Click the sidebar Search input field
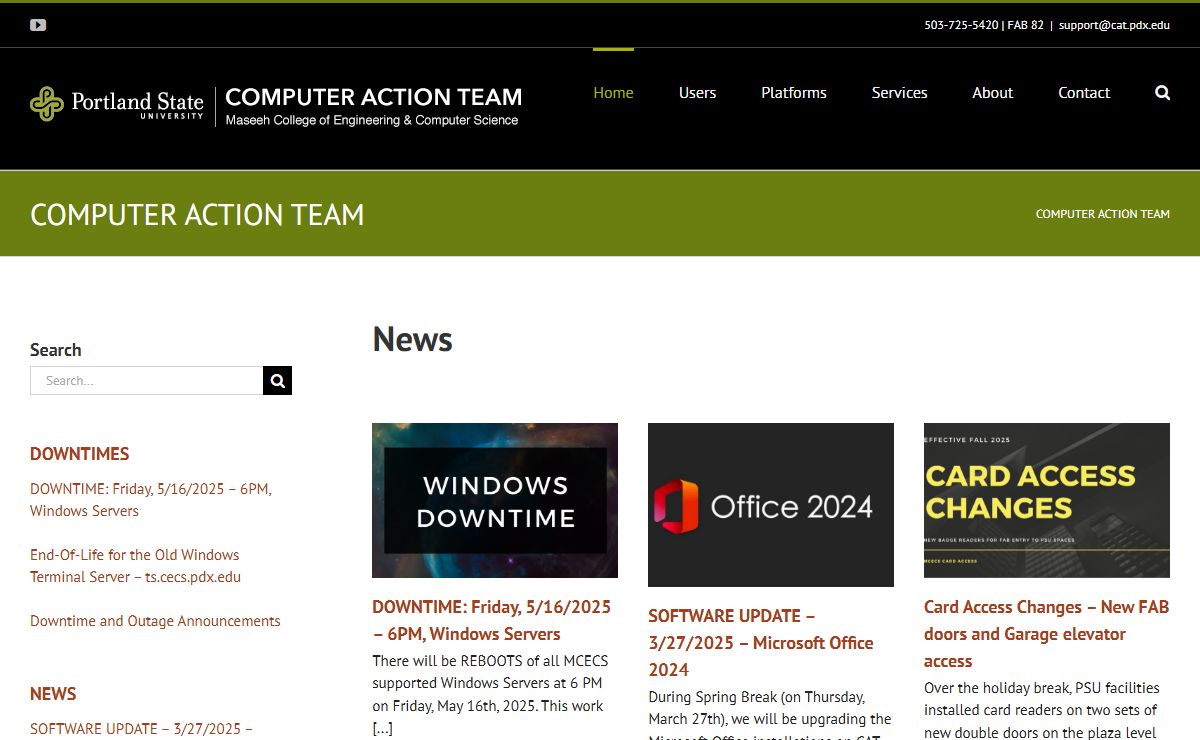This screenshot has width=1200, height=740. 147,381
